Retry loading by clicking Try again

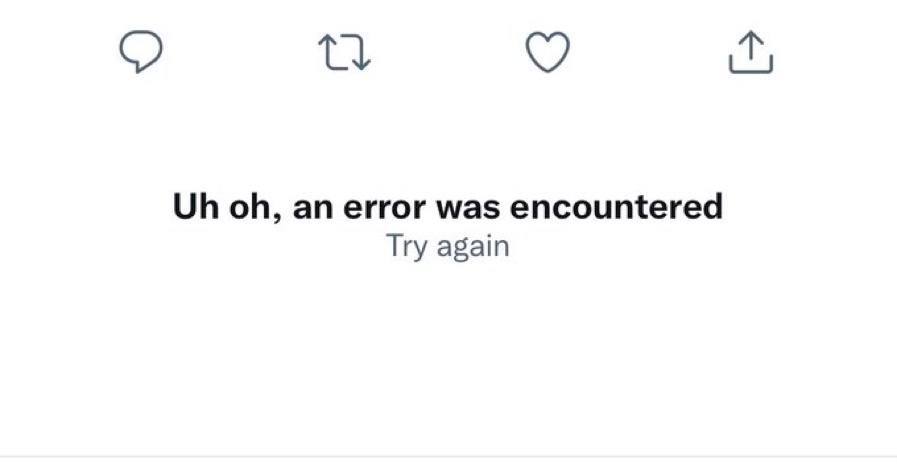click(x=447, y=246)
